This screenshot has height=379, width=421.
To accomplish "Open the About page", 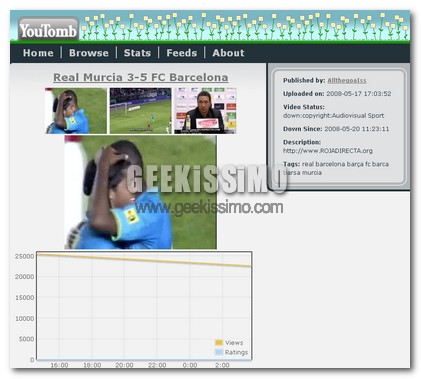I will (x=228, y=53).
